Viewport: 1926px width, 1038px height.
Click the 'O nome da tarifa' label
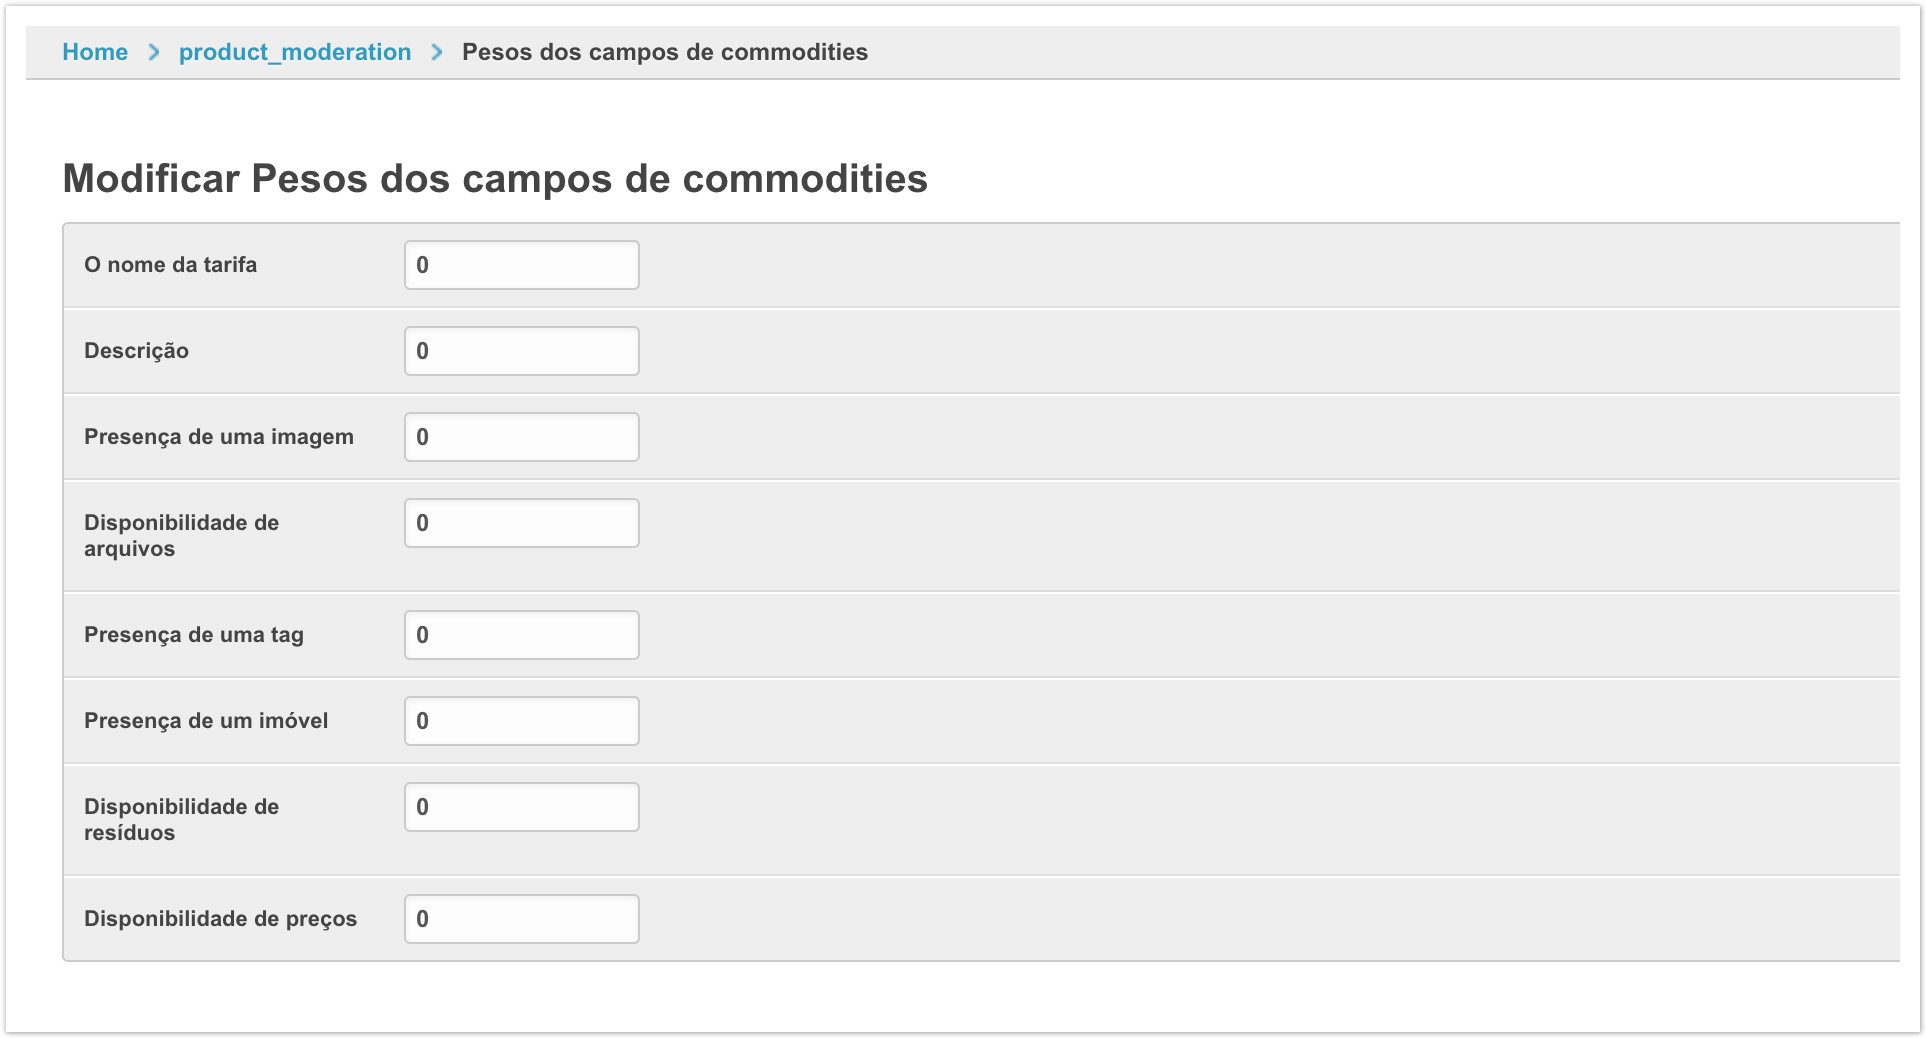pos(170,265)
